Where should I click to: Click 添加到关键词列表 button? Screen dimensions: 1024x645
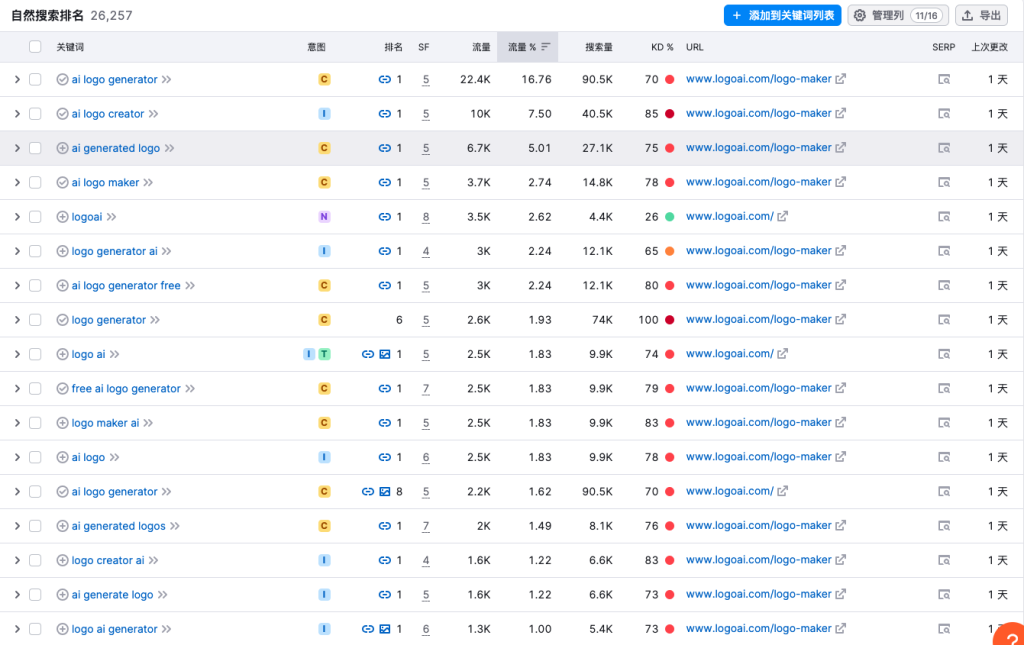point(782,15)
